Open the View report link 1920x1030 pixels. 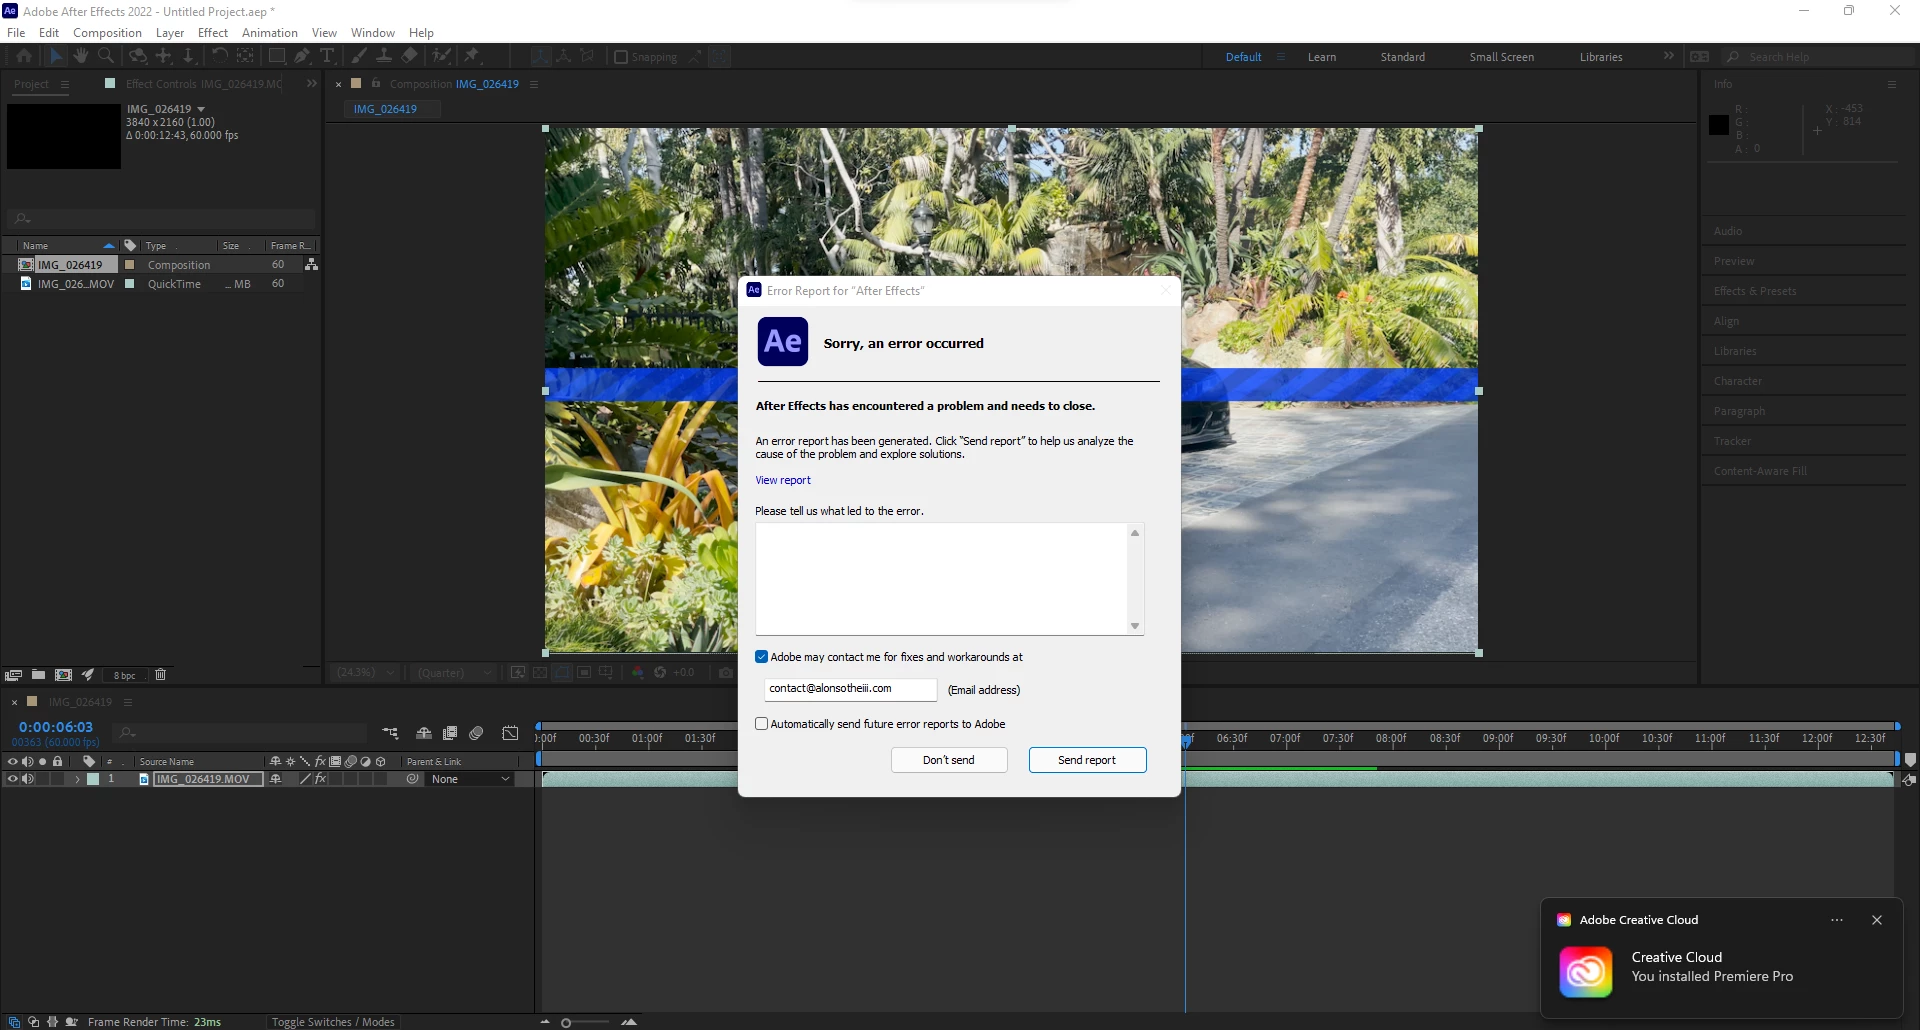pos(783,480)
